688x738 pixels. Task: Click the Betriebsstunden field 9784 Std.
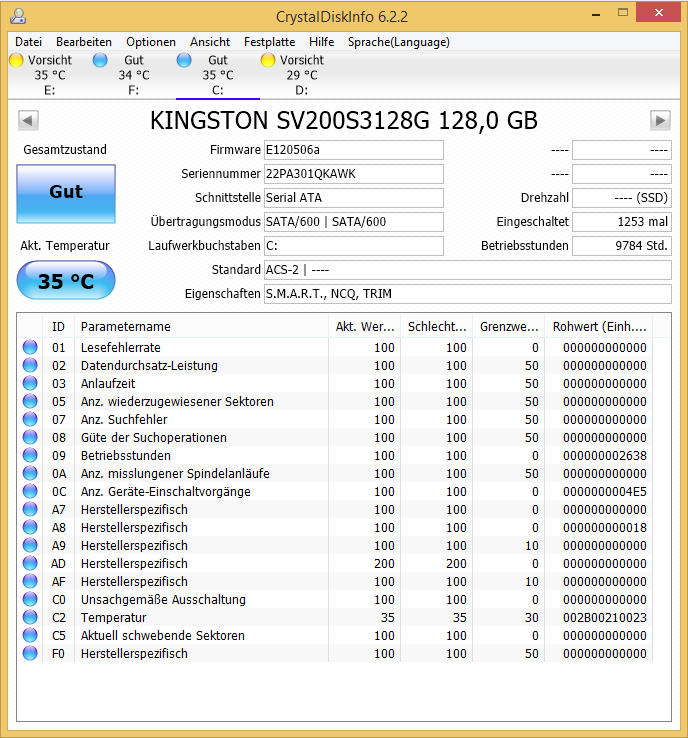point(622,246)
